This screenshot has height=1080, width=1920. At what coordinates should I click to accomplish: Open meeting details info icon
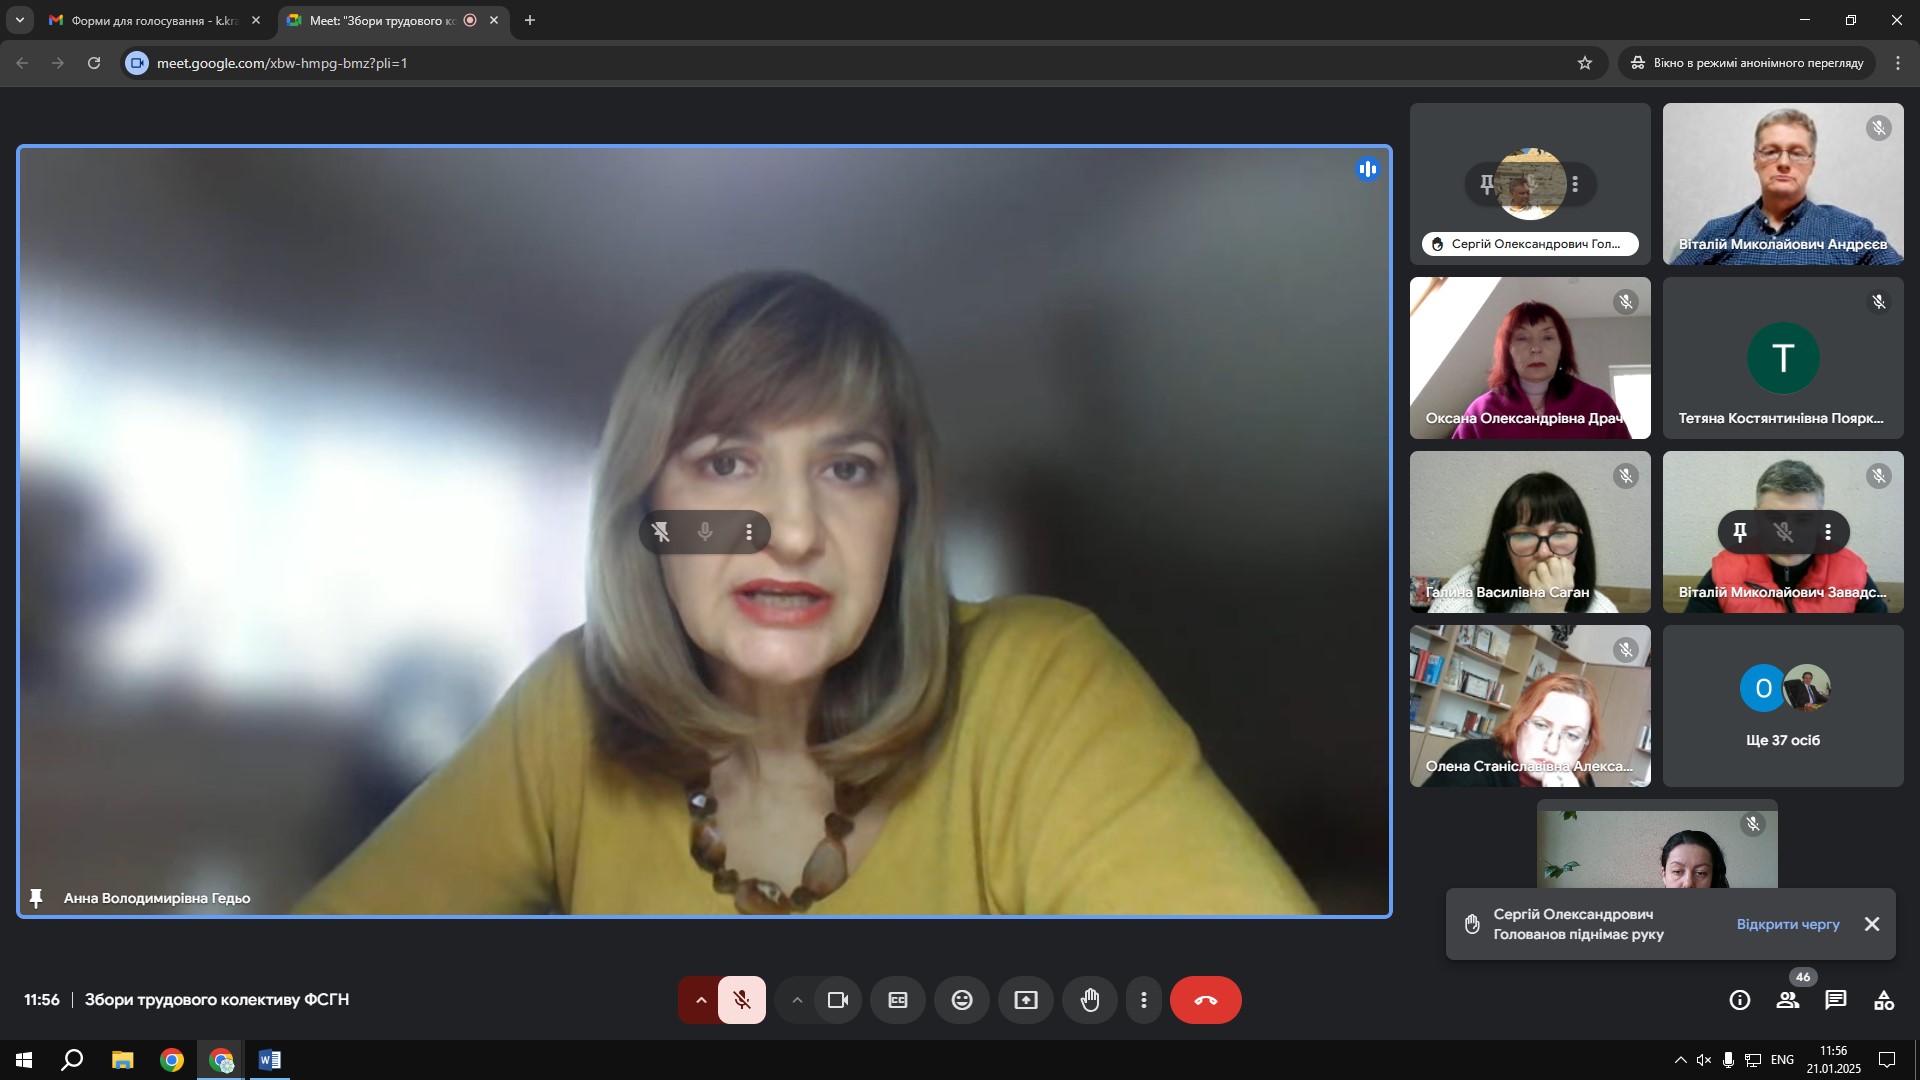coord(1740,1000)
